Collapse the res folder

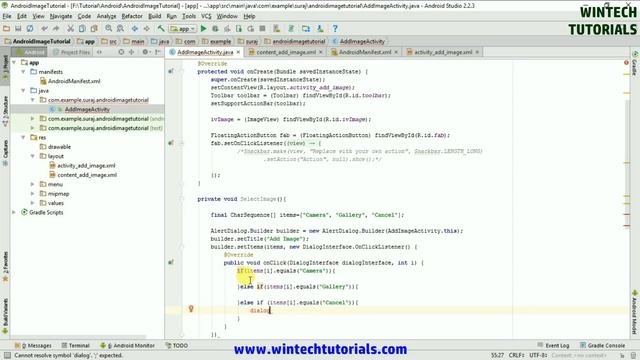(x=23, y=138)
